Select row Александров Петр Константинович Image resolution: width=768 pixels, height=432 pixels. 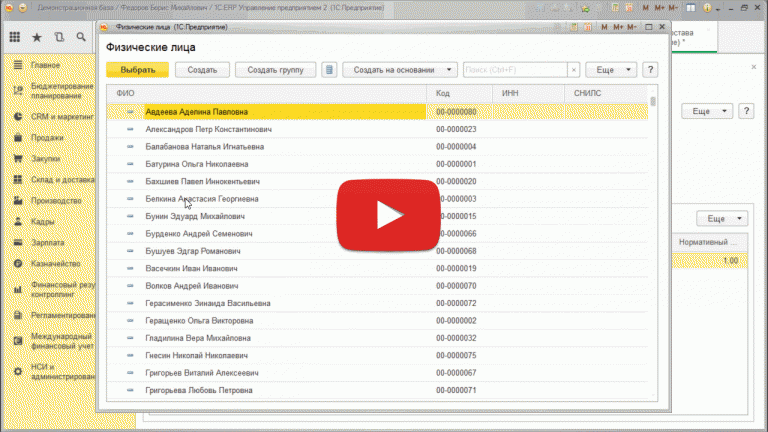tap(377, 129)
